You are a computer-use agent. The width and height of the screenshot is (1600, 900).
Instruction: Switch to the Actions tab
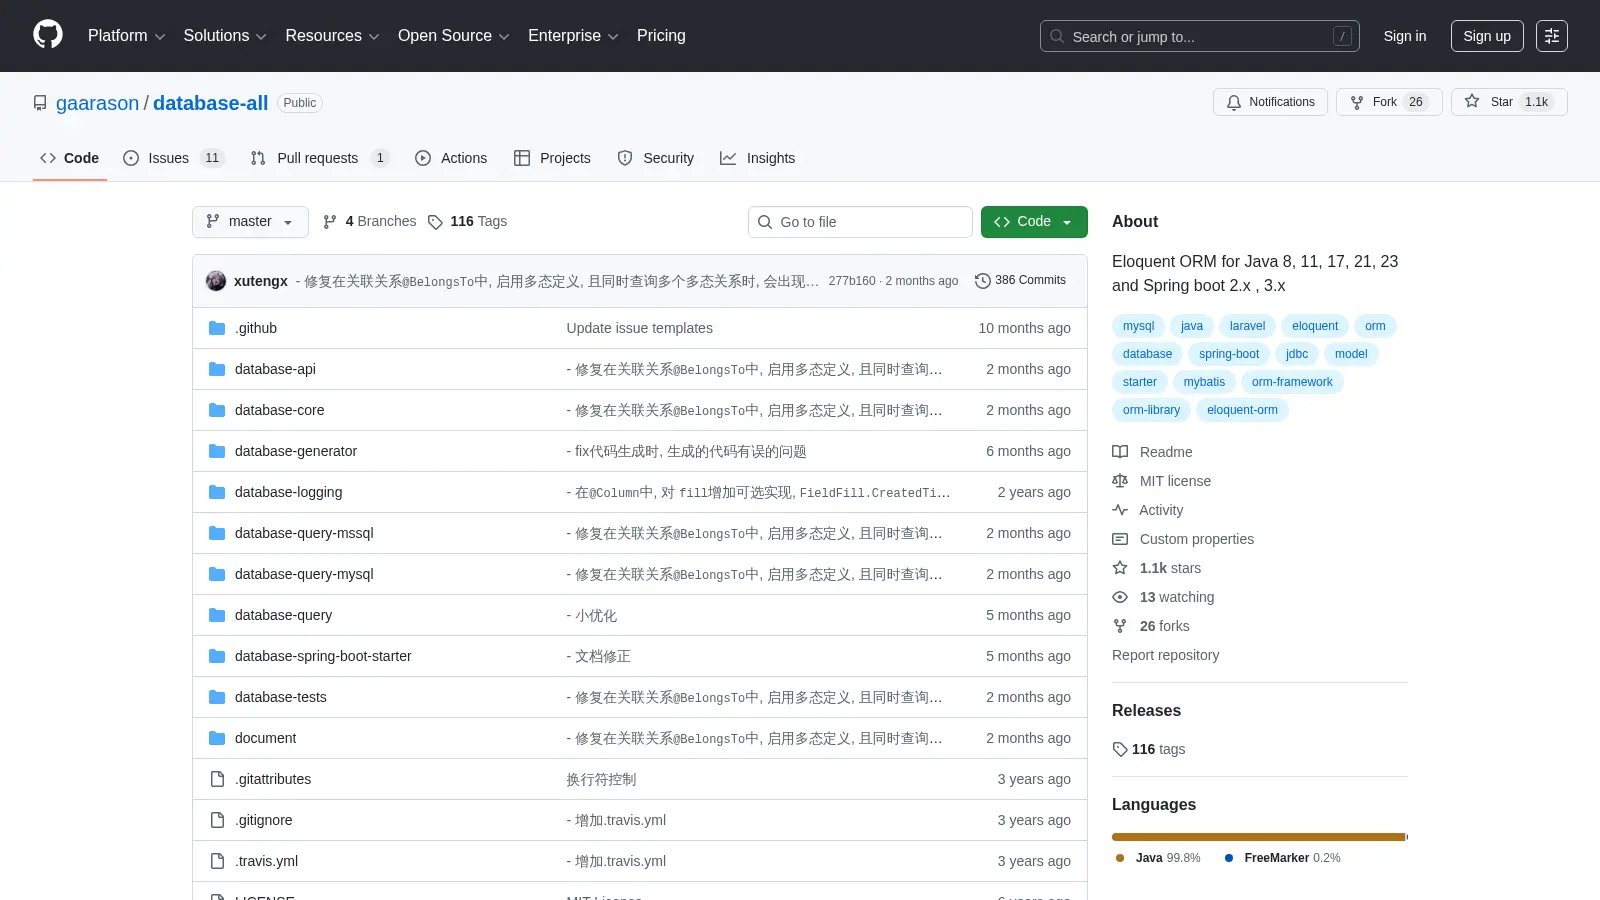(451, 158)
